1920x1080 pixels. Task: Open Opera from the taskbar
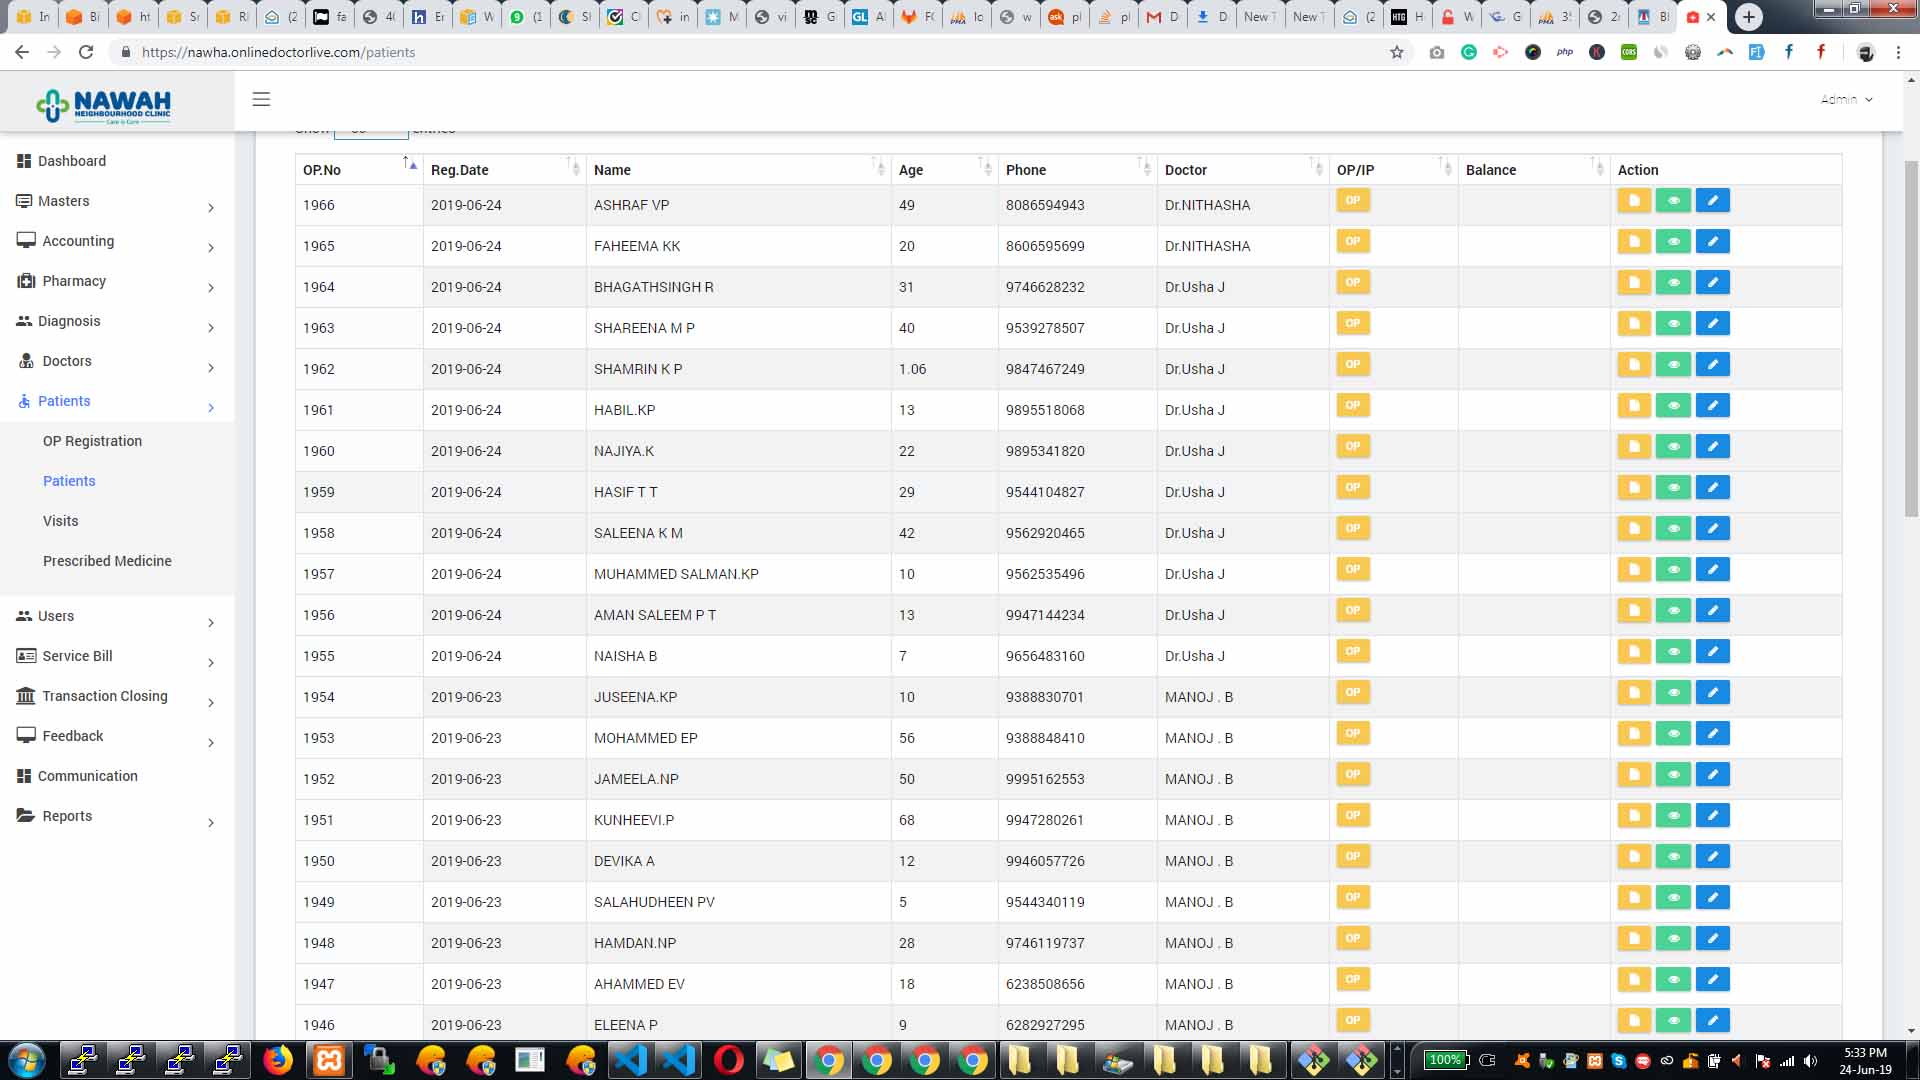point(729,1060)
